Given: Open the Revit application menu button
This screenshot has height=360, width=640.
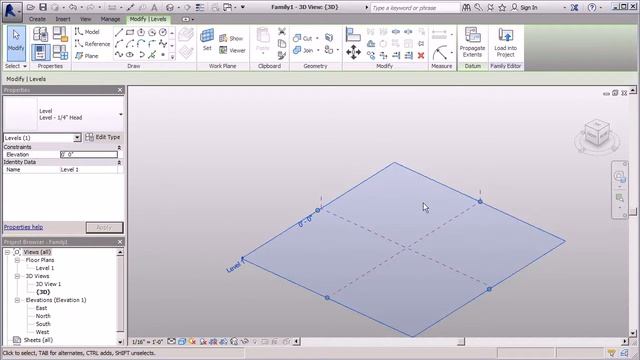Looking at the screenshot, I should tap(11, 11).
